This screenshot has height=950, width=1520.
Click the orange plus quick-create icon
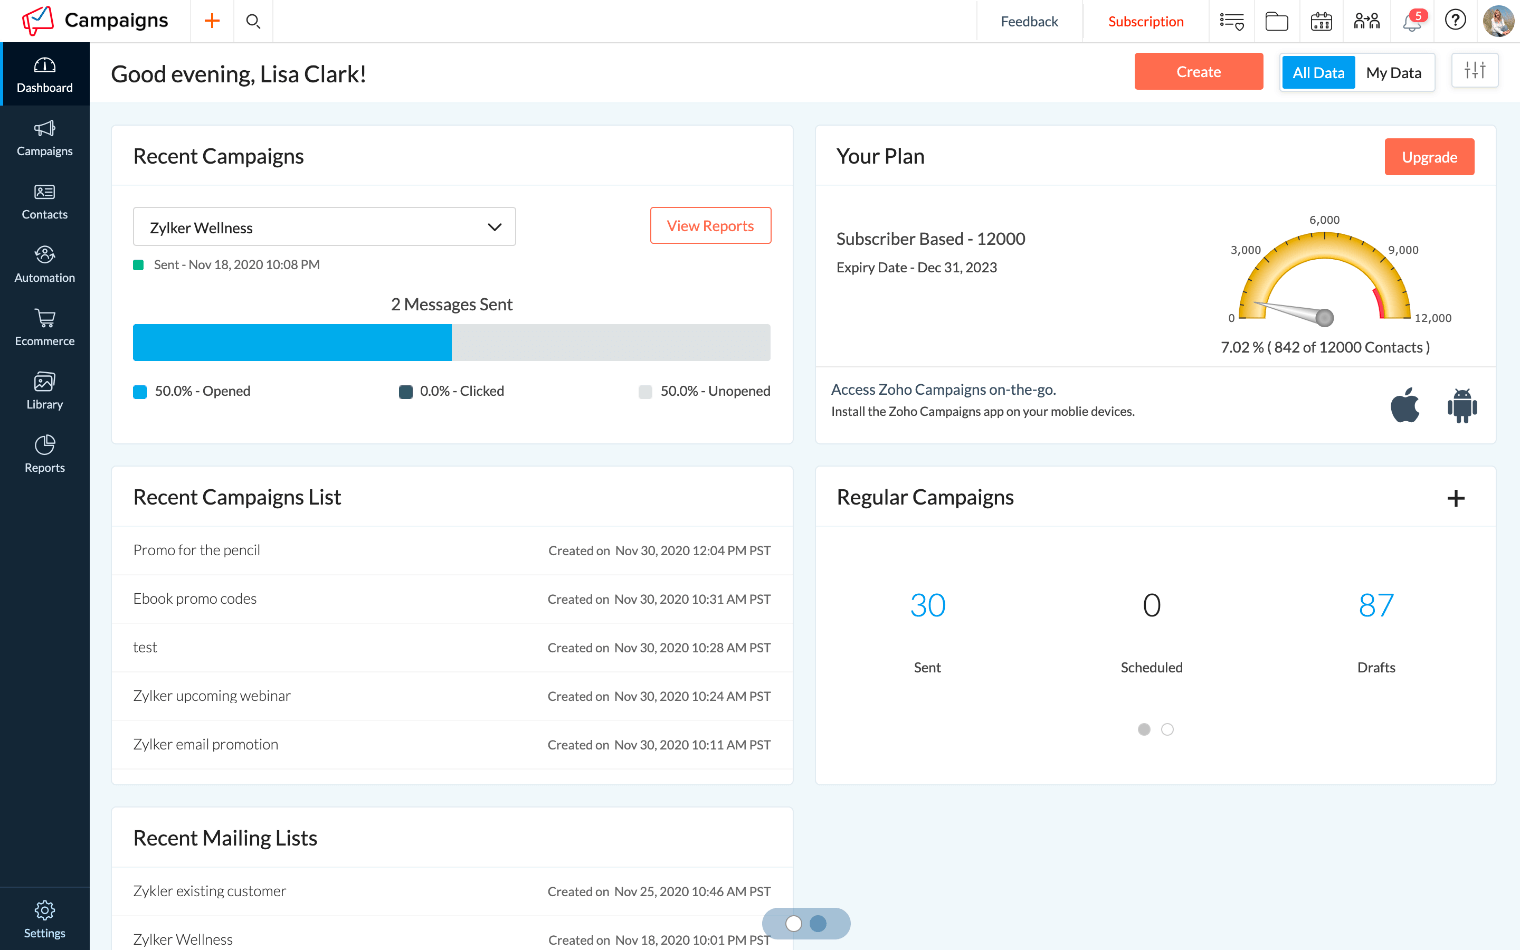pos(212,21)
